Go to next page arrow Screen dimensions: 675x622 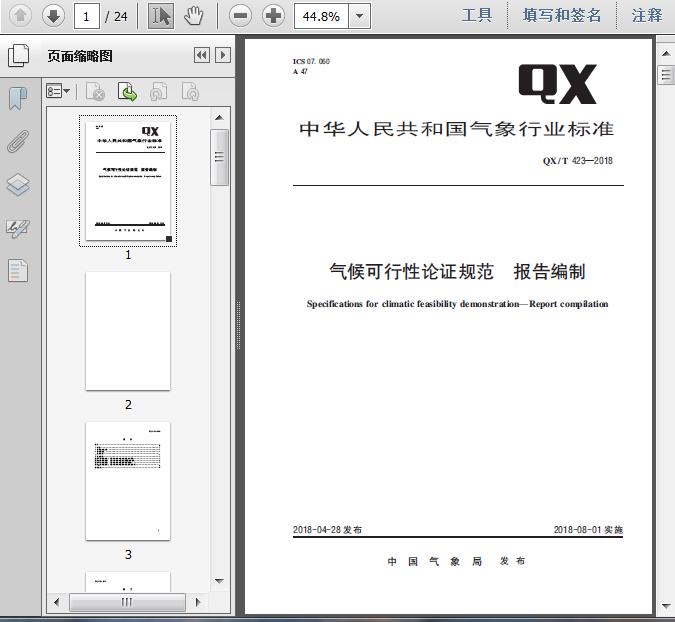coord(53,16)
